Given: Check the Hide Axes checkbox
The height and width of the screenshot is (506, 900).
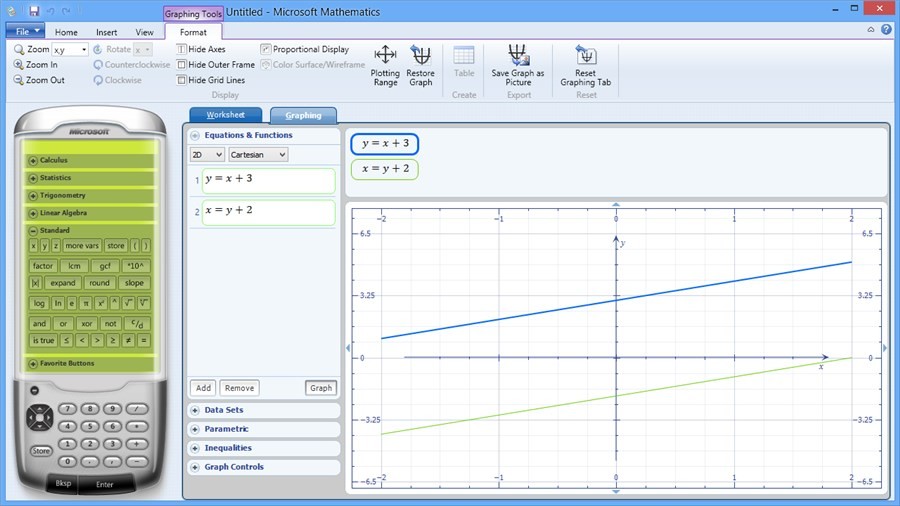Looking at the screenshot, I should (181, 49).
